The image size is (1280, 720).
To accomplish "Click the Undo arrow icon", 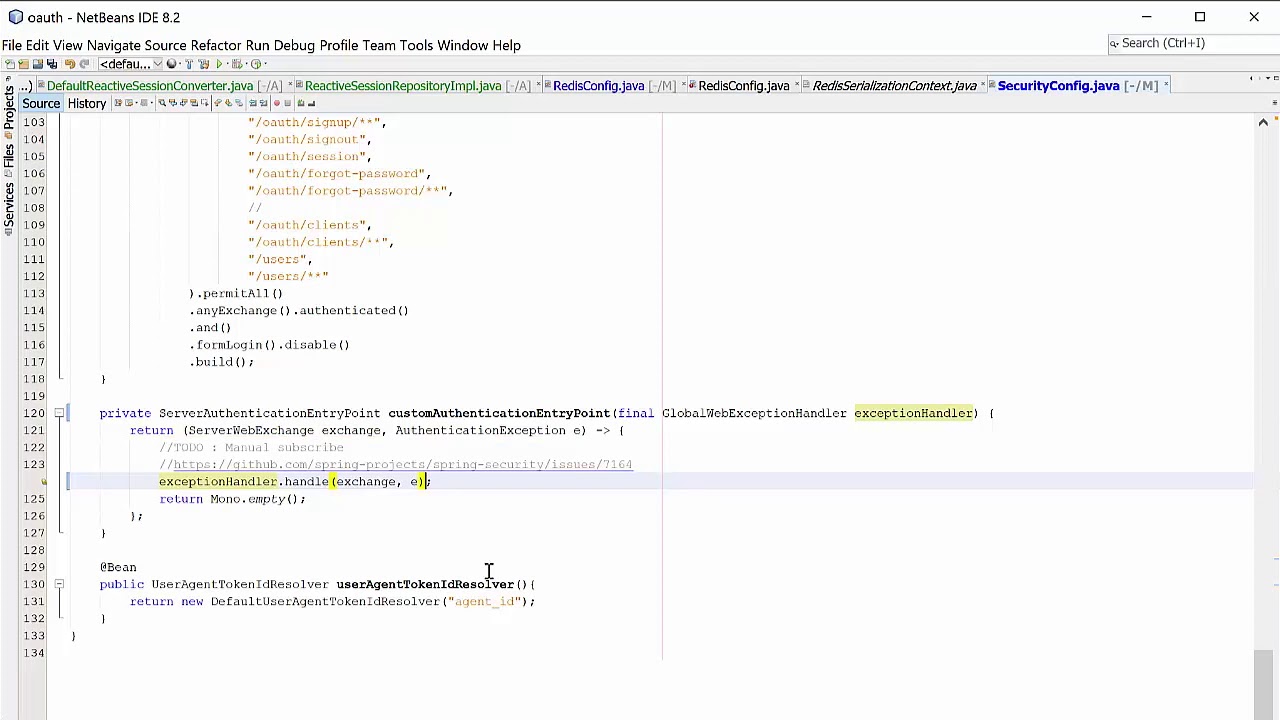I will pos(70,64).
